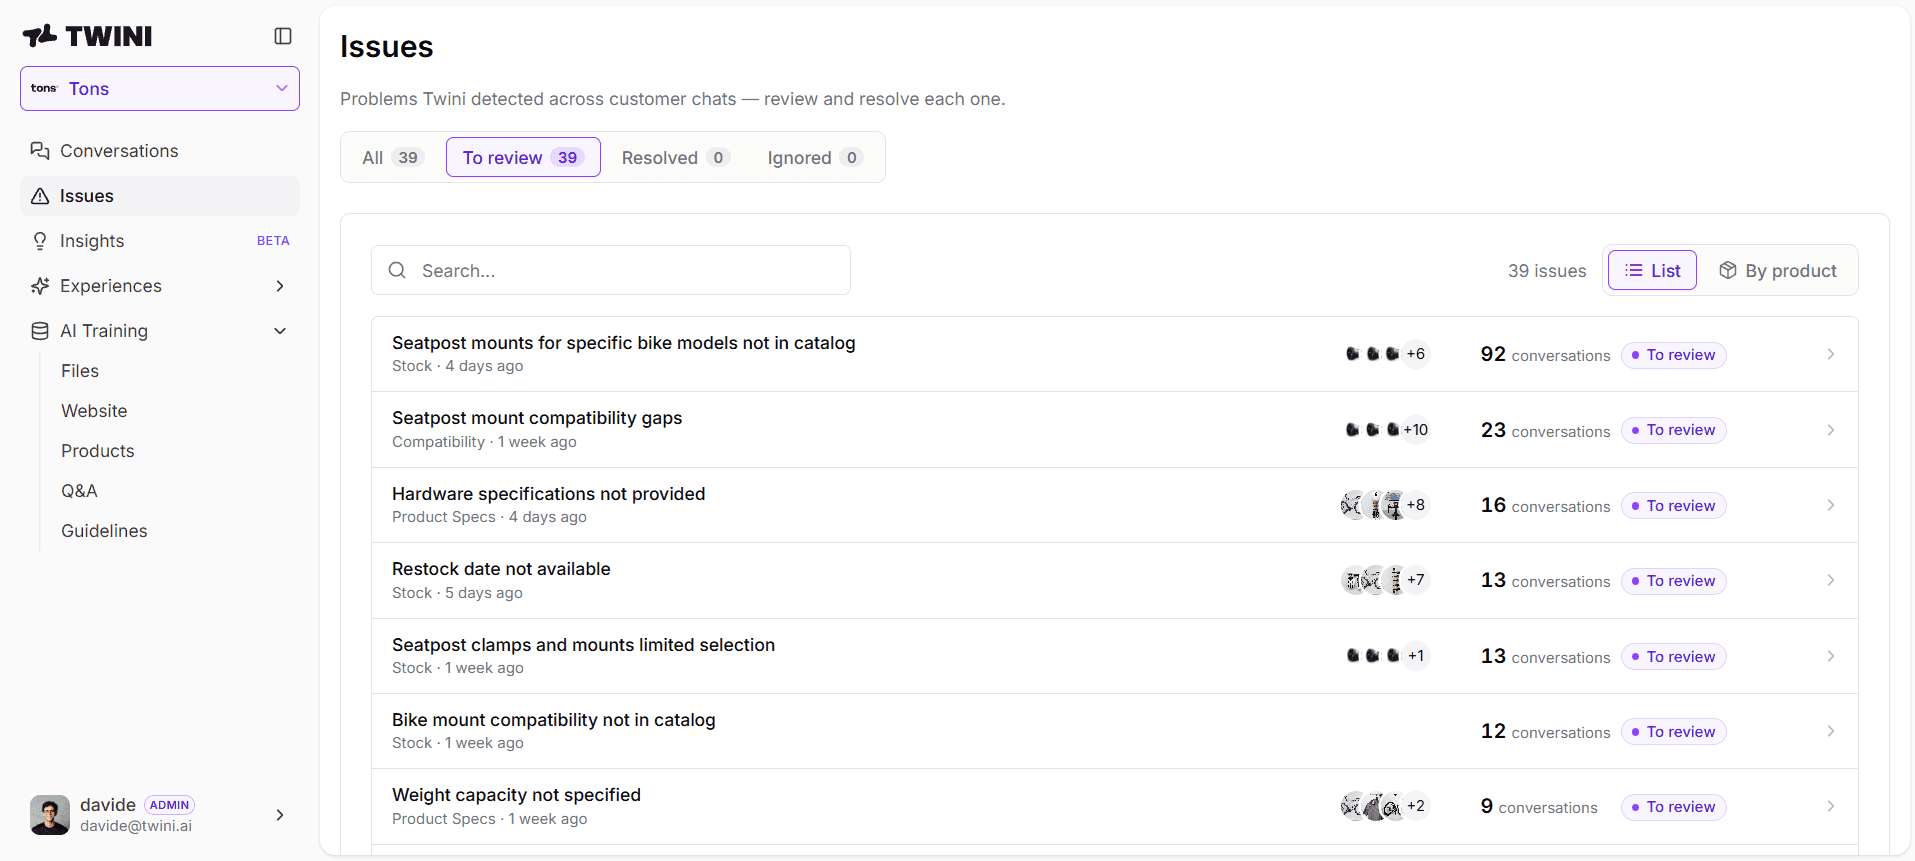The width and height of the screenshot is (1915, 861).
Task: Click the AI Training database icon
Action: pos(40,331)
